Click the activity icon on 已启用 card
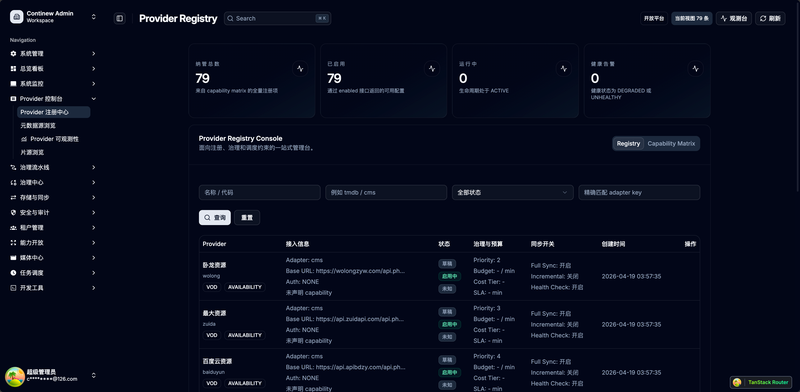 tap(432, 68)
